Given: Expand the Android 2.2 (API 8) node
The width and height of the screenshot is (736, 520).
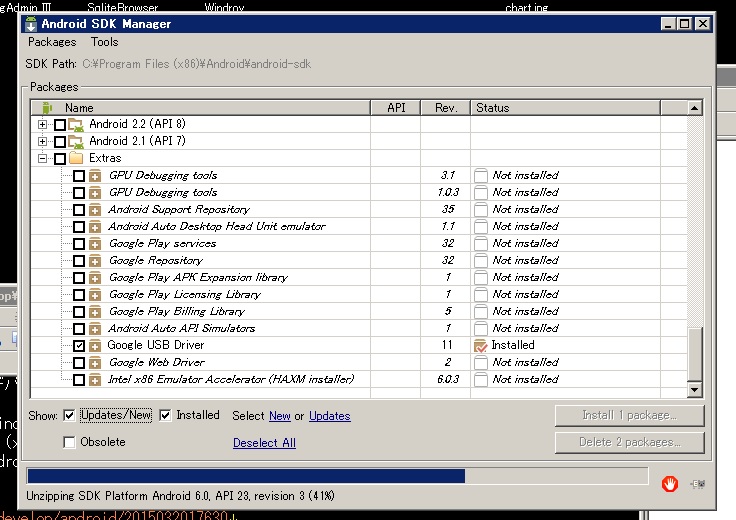Looking at the screenshot, I should (x=42, y=124).
